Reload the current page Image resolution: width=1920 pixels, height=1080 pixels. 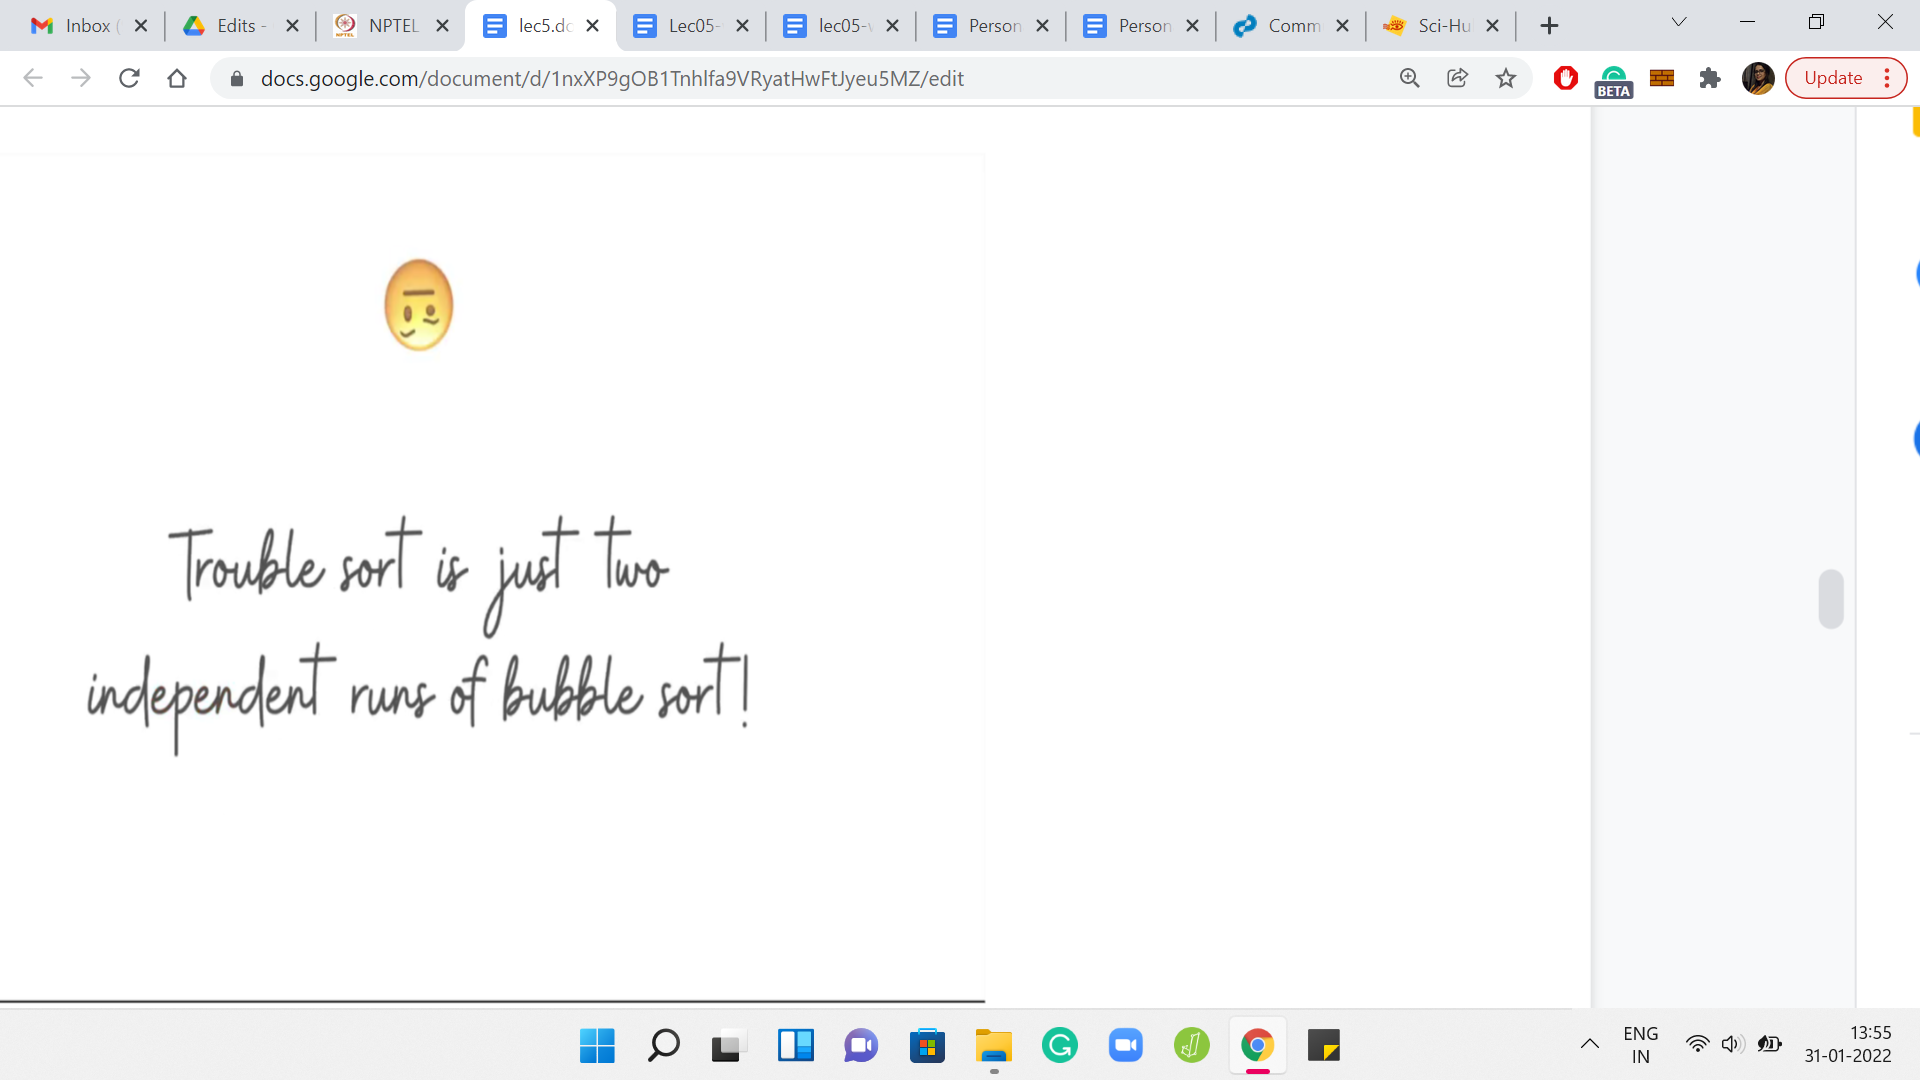pyautogui.click(x=129, y=78)
